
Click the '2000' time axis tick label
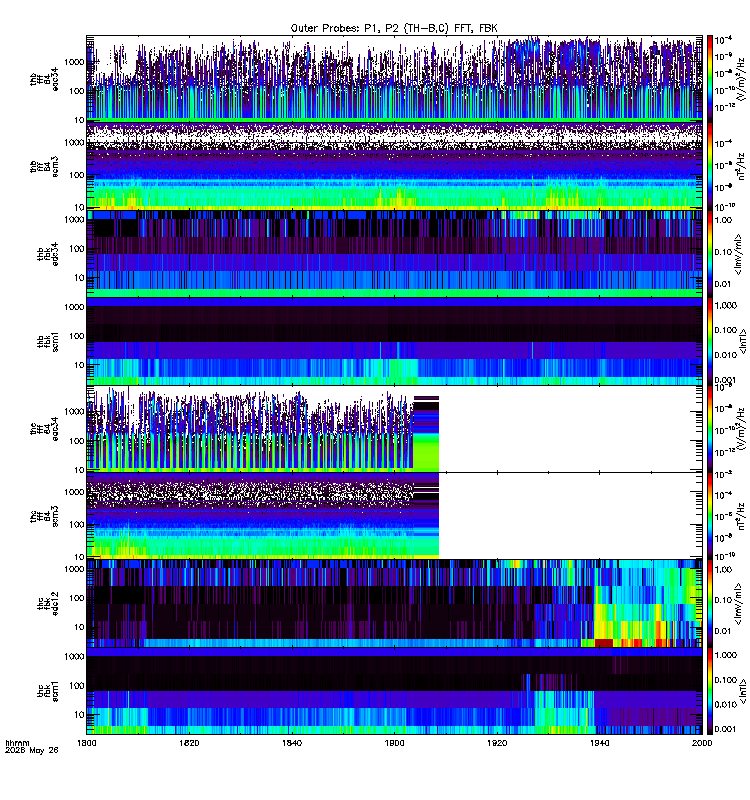(x=702, y=743)
